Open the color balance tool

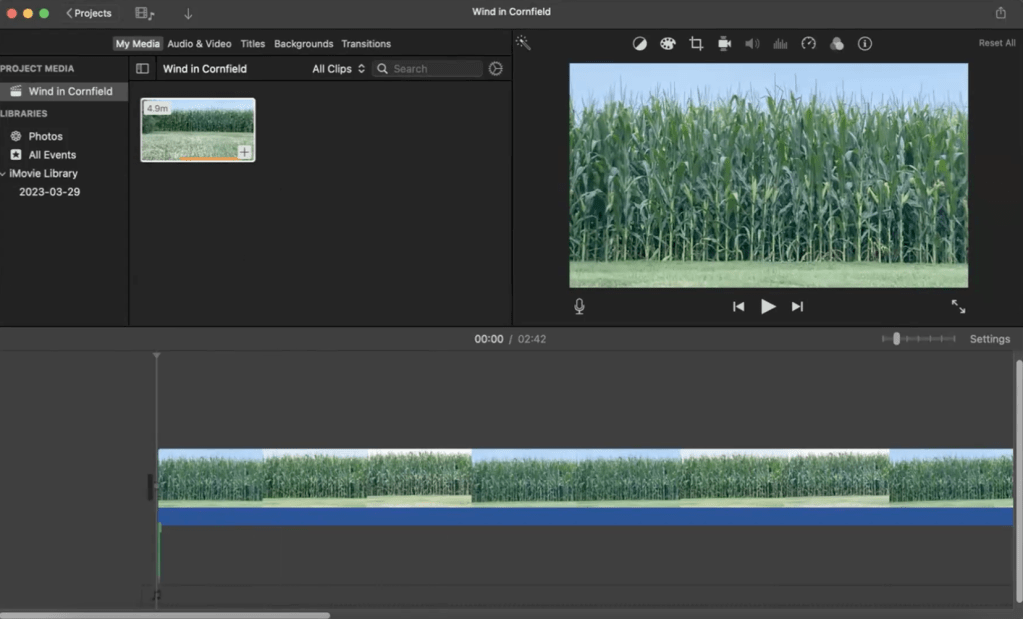tap(640, 44)
